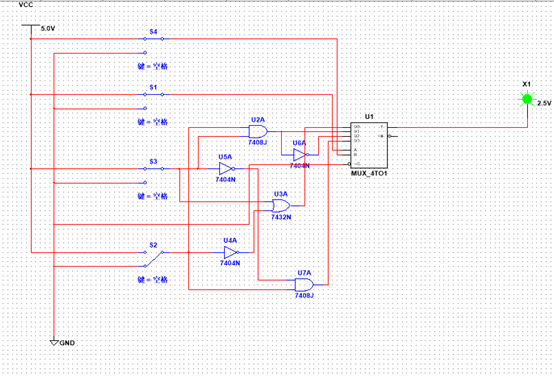The image size is (554, 376).
Task: Click the GND text label
Action: click(x=67, y=343)
